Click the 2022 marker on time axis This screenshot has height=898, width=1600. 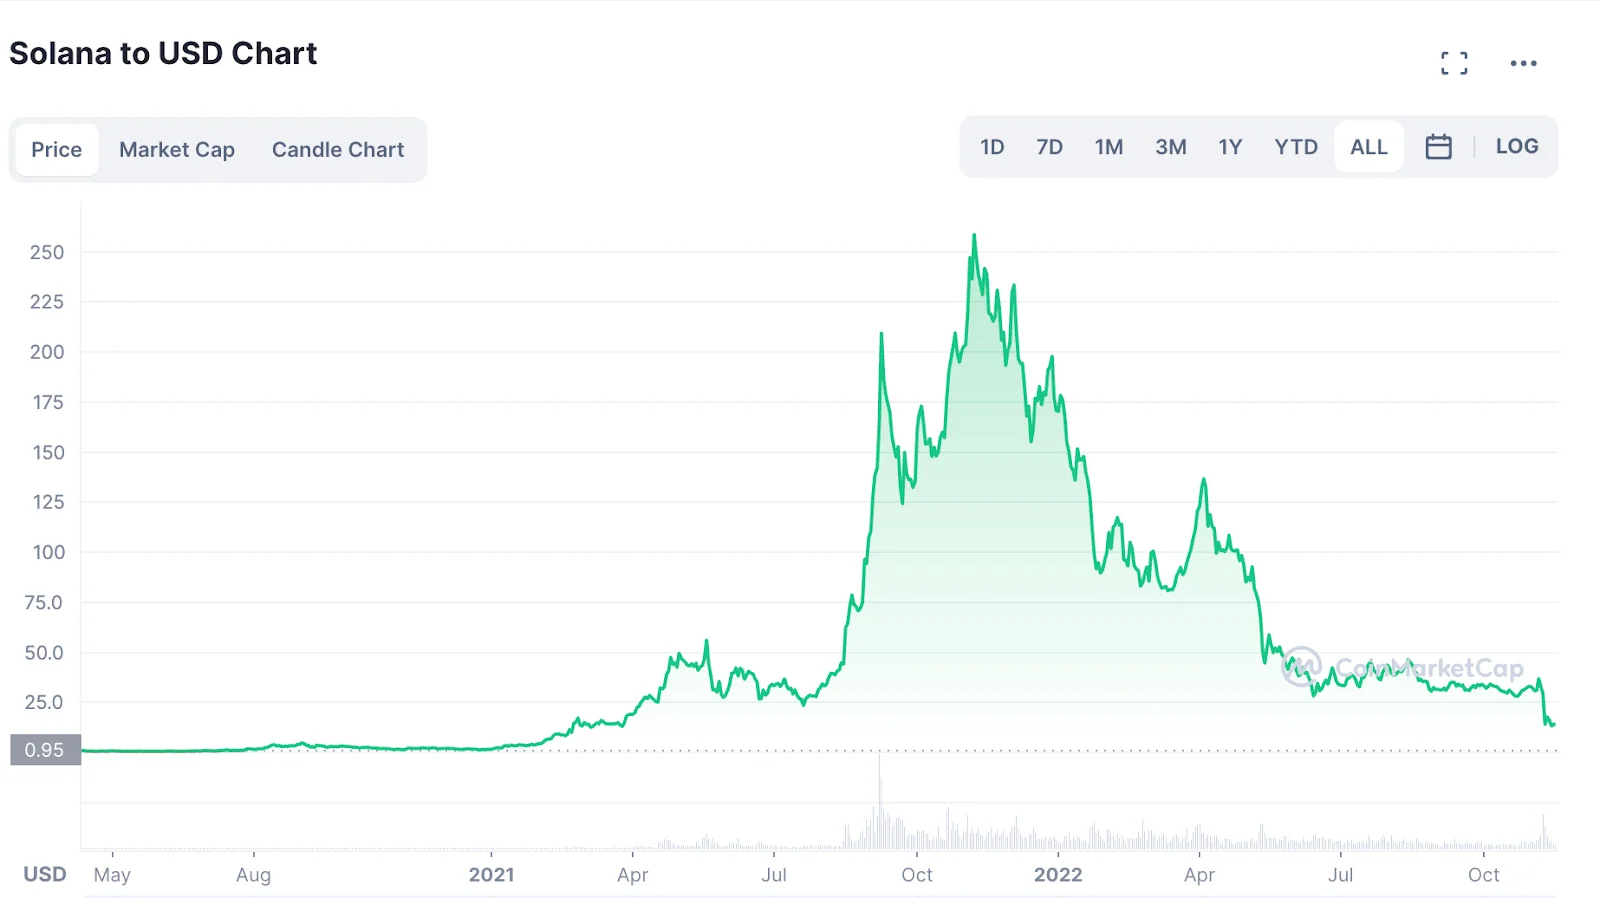[1058, 875]
